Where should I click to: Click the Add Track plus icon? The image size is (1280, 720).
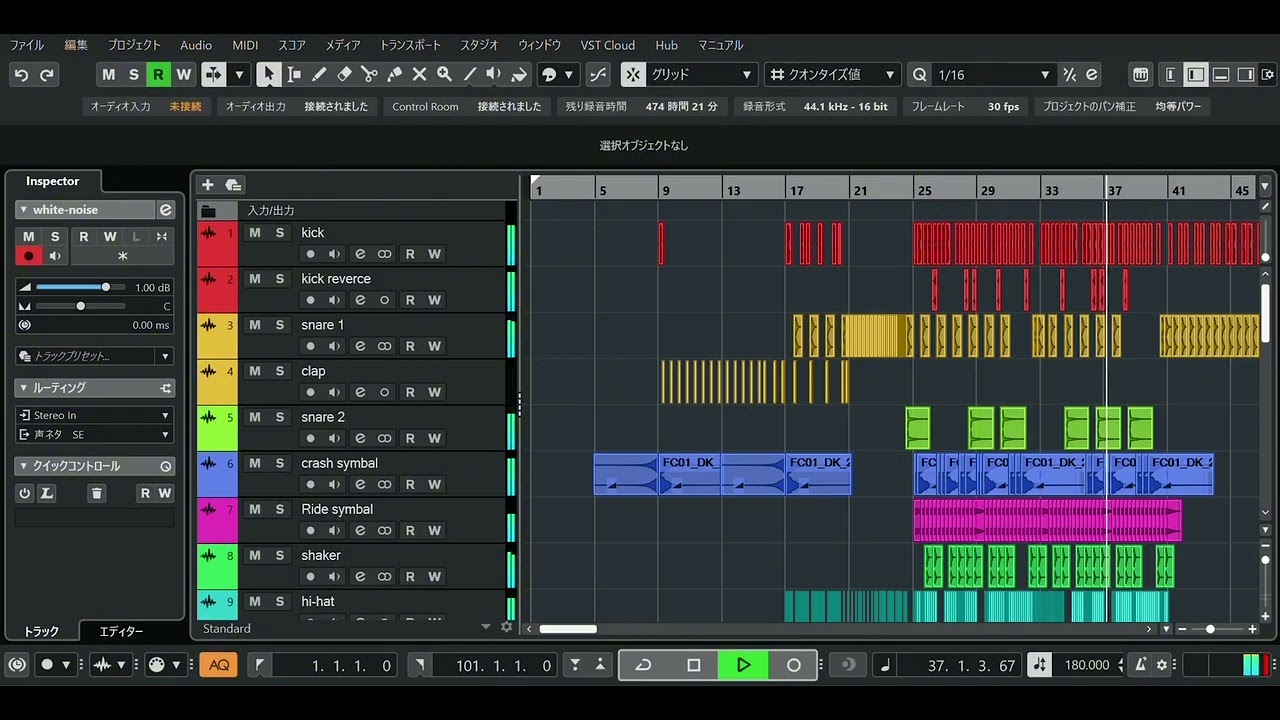pos(207,185)
